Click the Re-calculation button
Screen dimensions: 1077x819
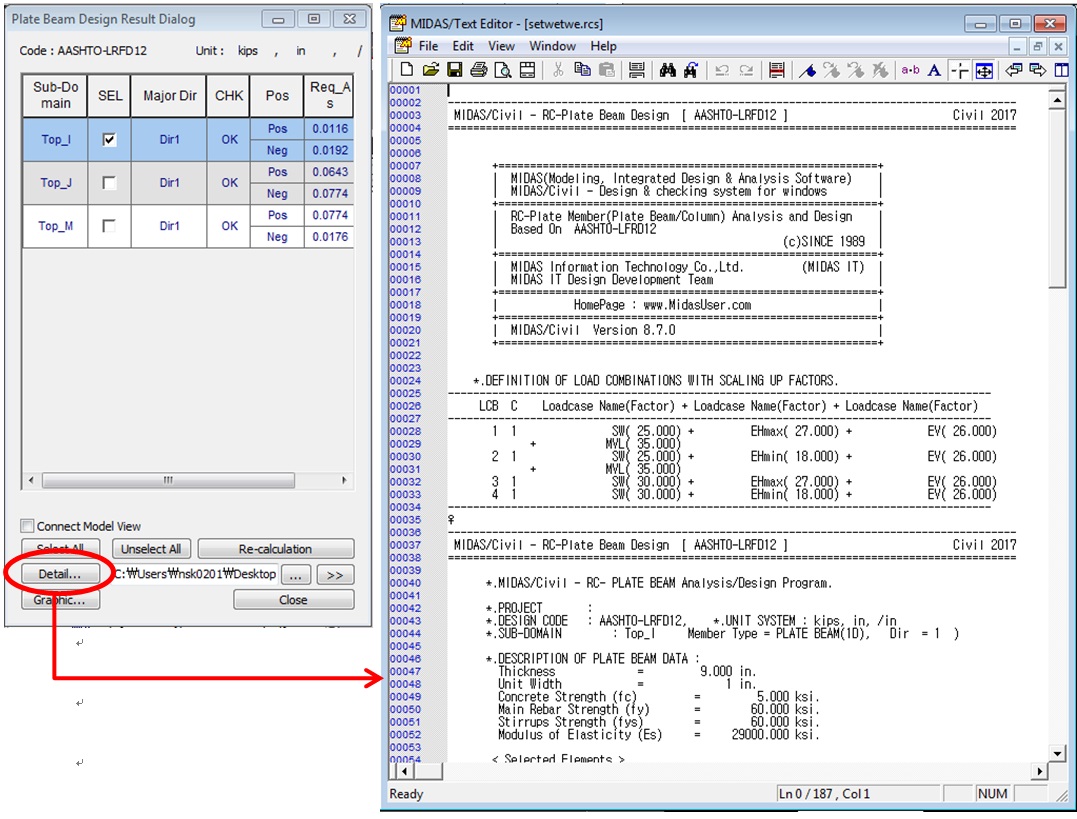pyautogui.click(x=275, y=549)
